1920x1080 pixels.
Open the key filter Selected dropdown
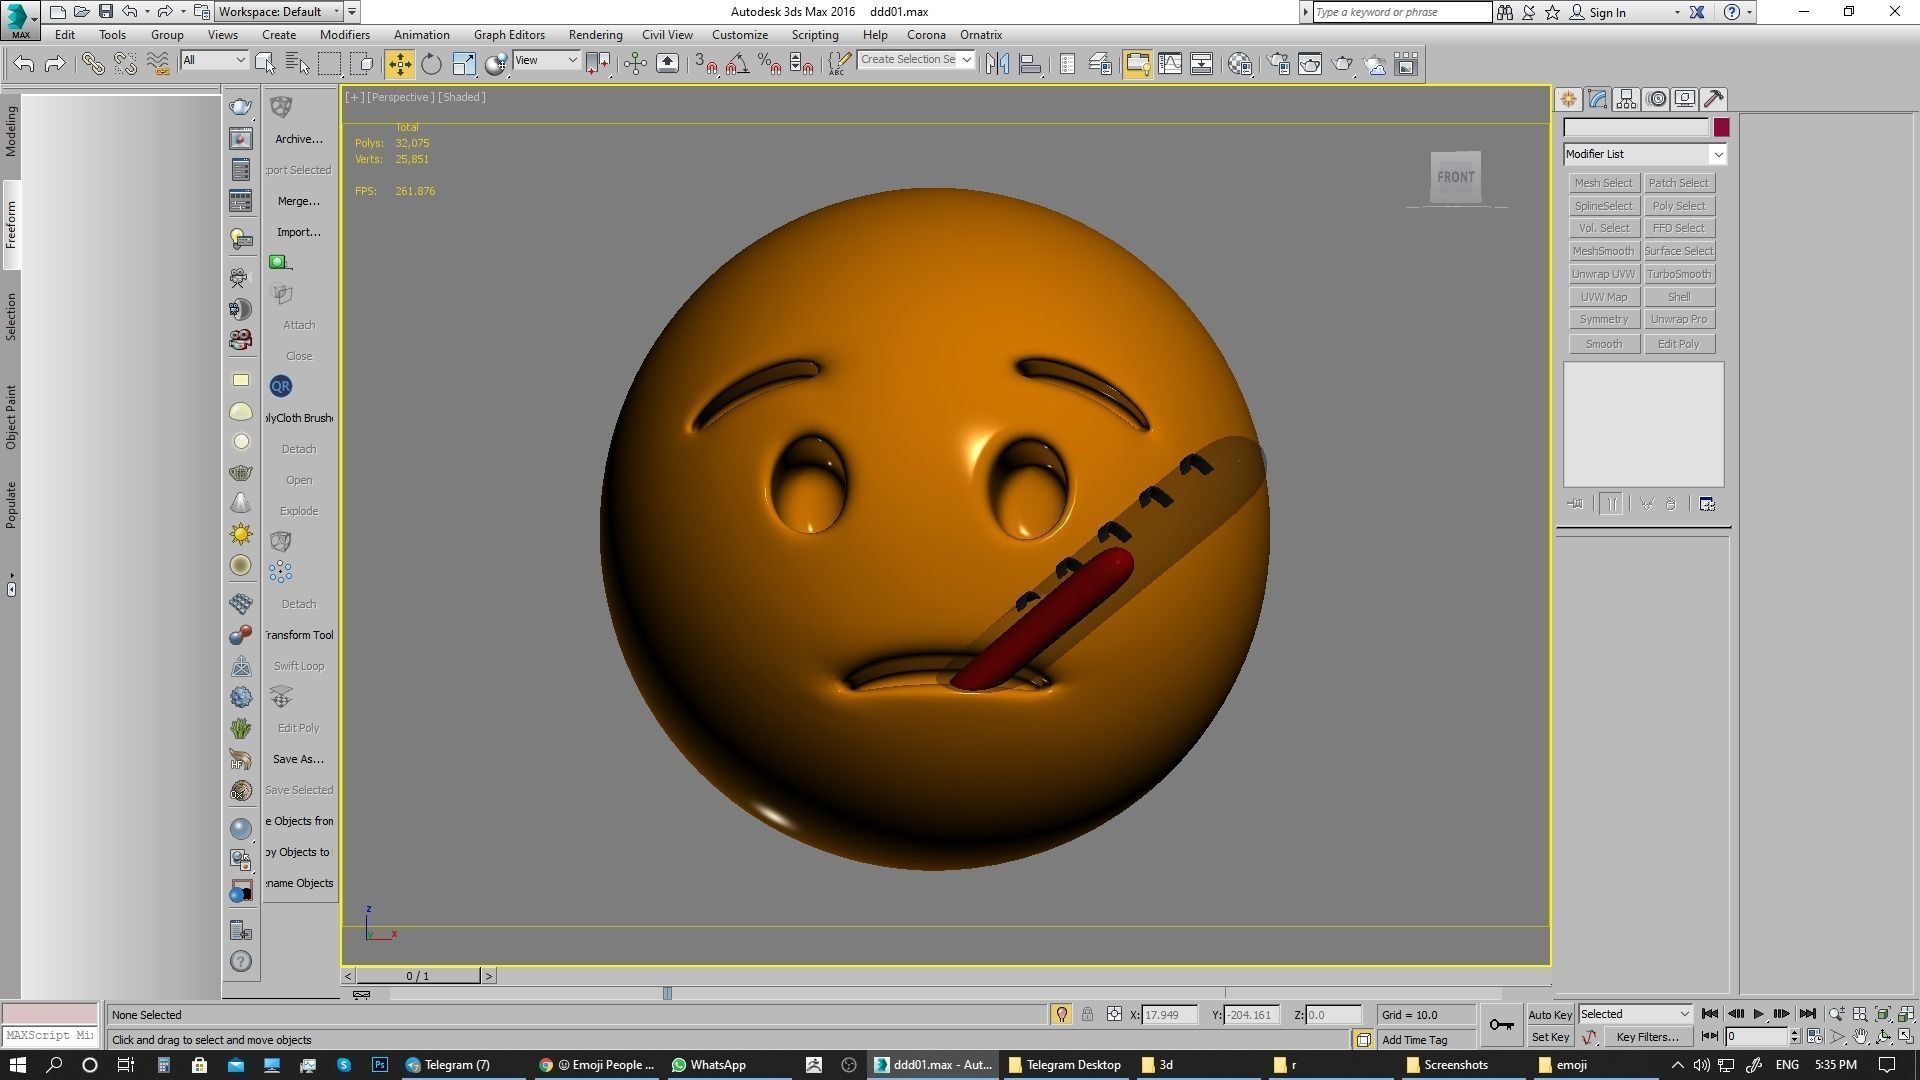(x=1635, y=1014)
